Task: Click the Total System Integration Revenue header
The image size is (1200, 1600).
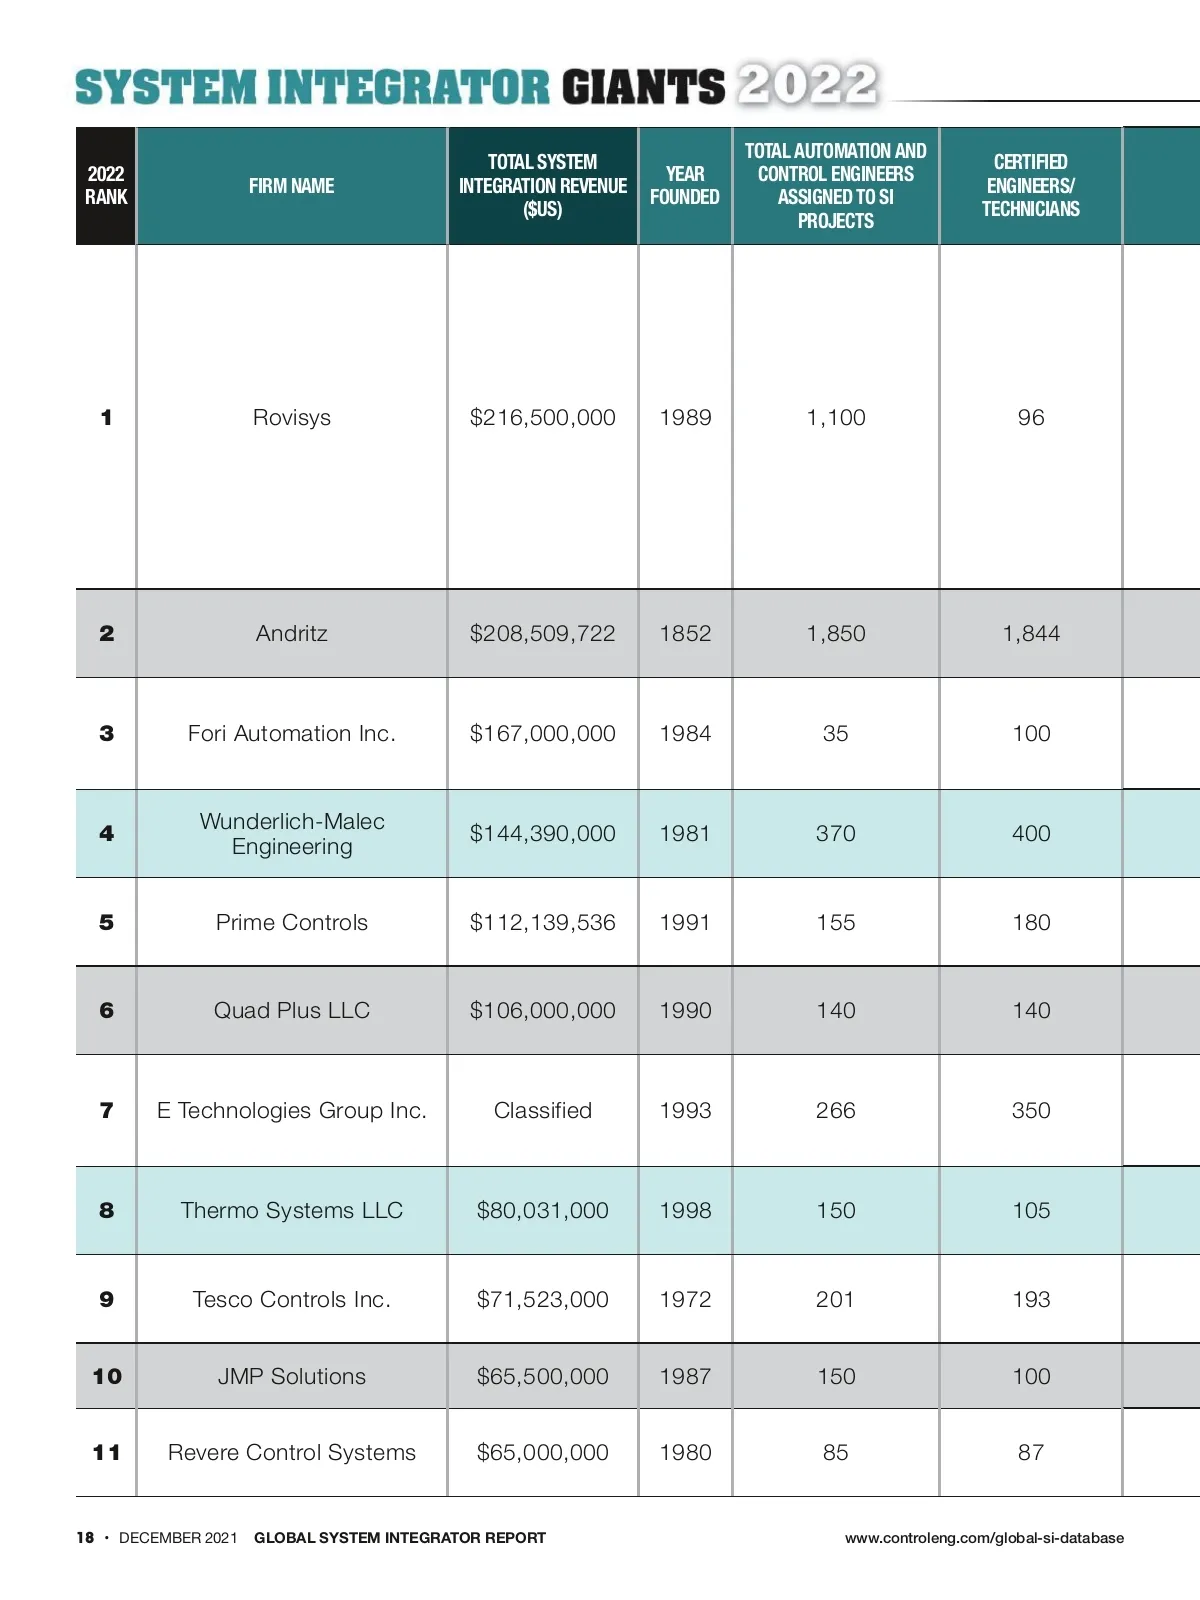Action: click(x=542, y=186)
